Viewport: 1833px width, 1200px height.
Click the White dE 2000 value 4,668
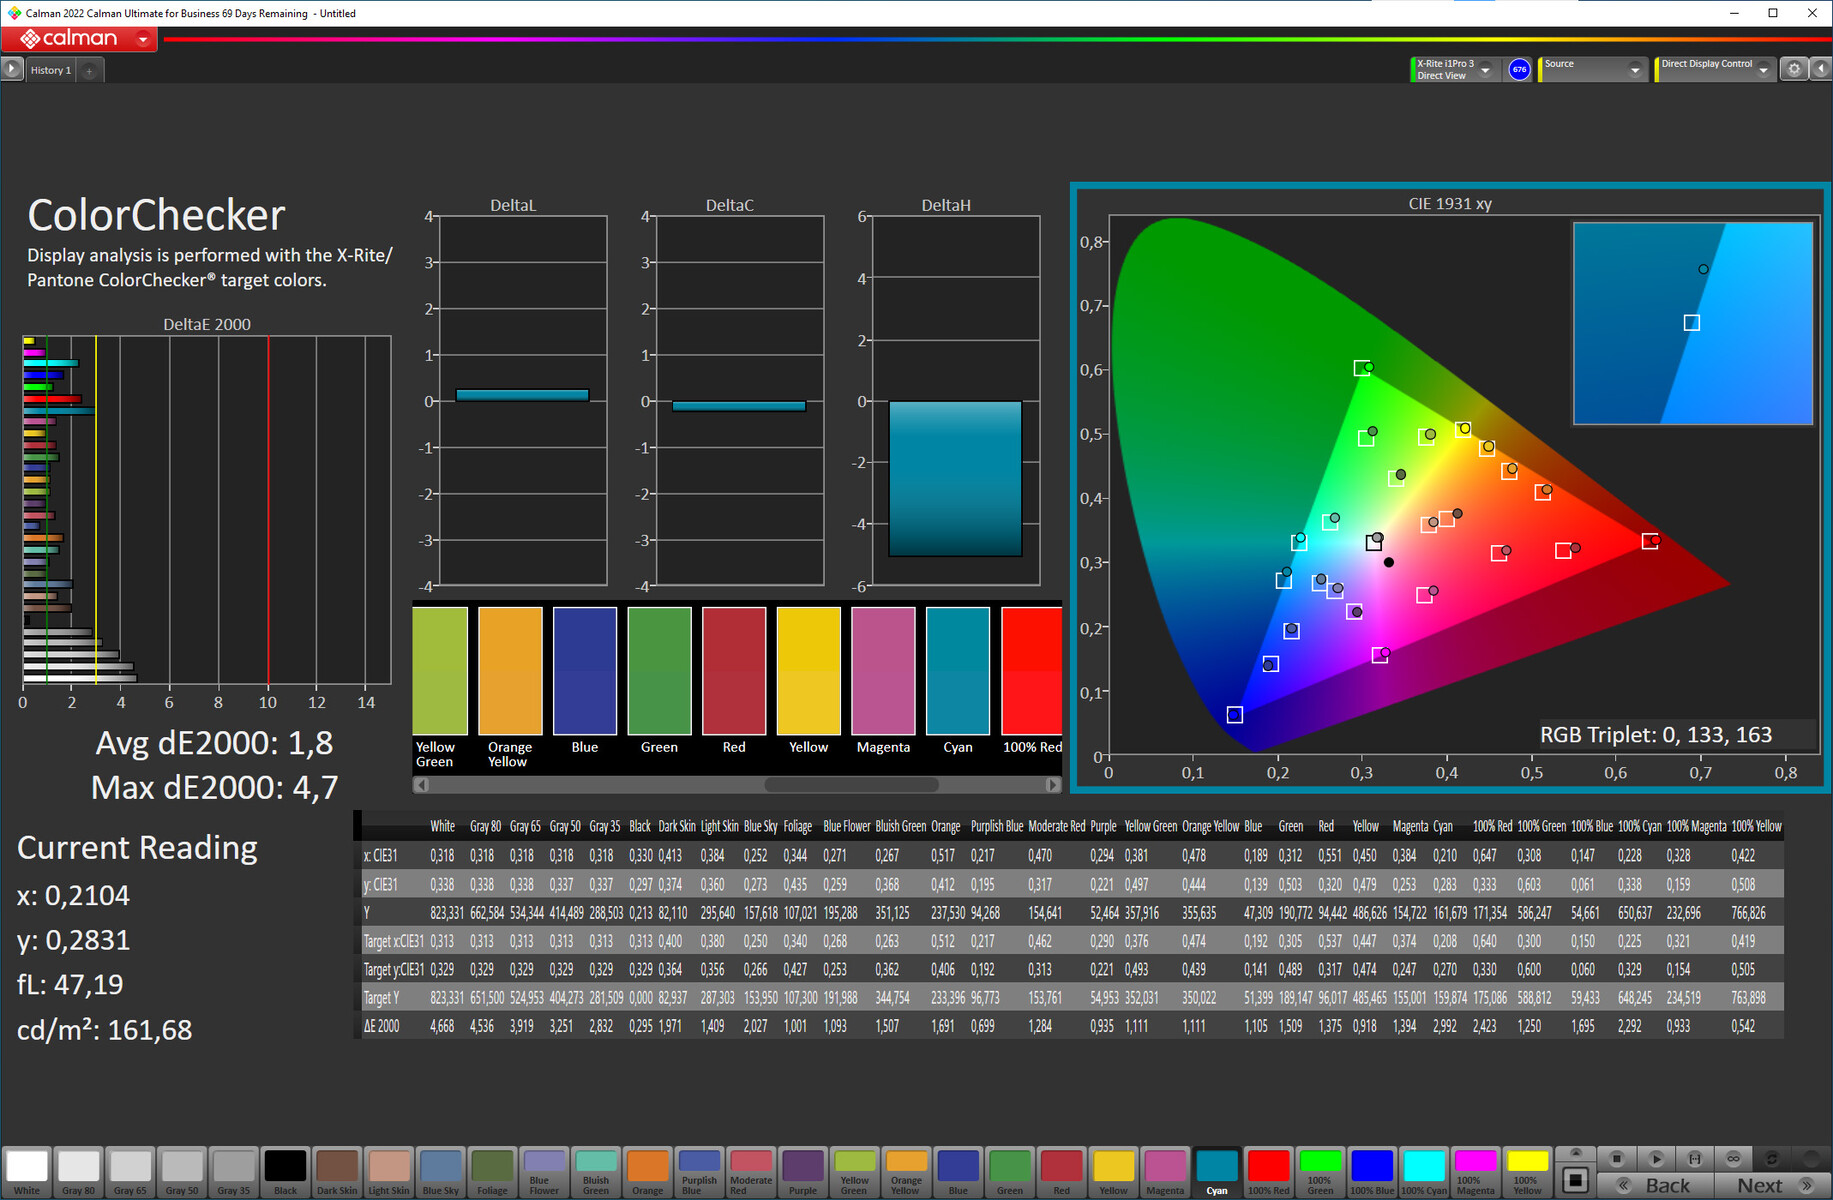(442, 1026)
